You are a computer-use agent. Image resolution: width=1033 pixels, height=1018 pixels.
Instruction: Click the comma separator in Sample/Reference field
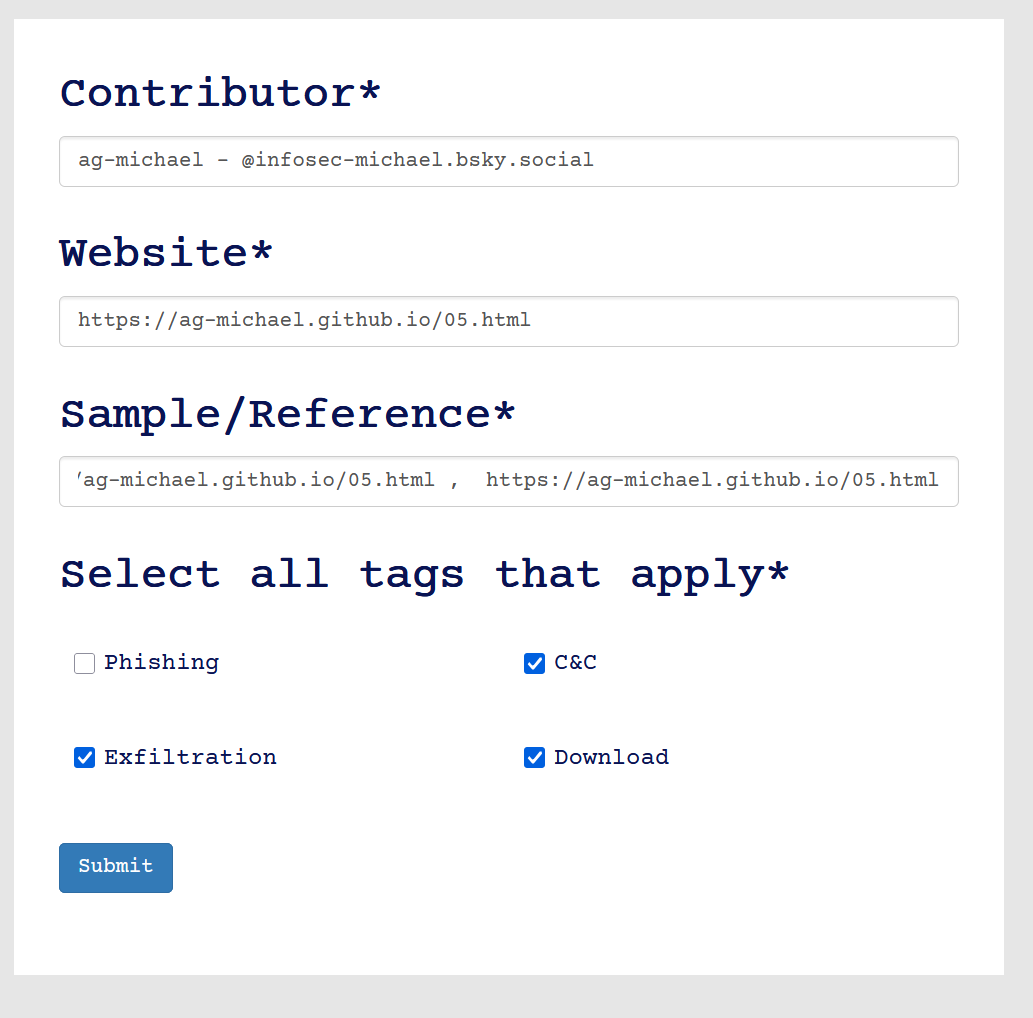454,482
